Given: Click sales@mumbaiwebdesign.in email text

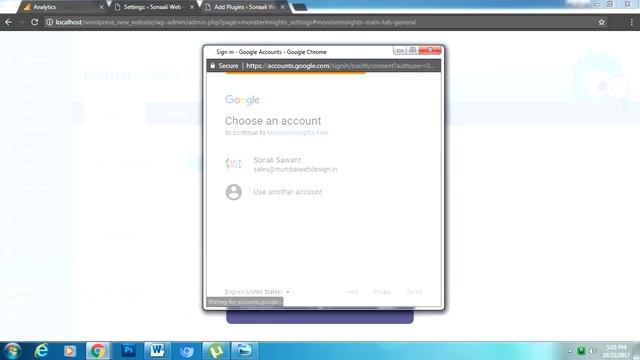Looking at the screenshot, I should [295, 169].
